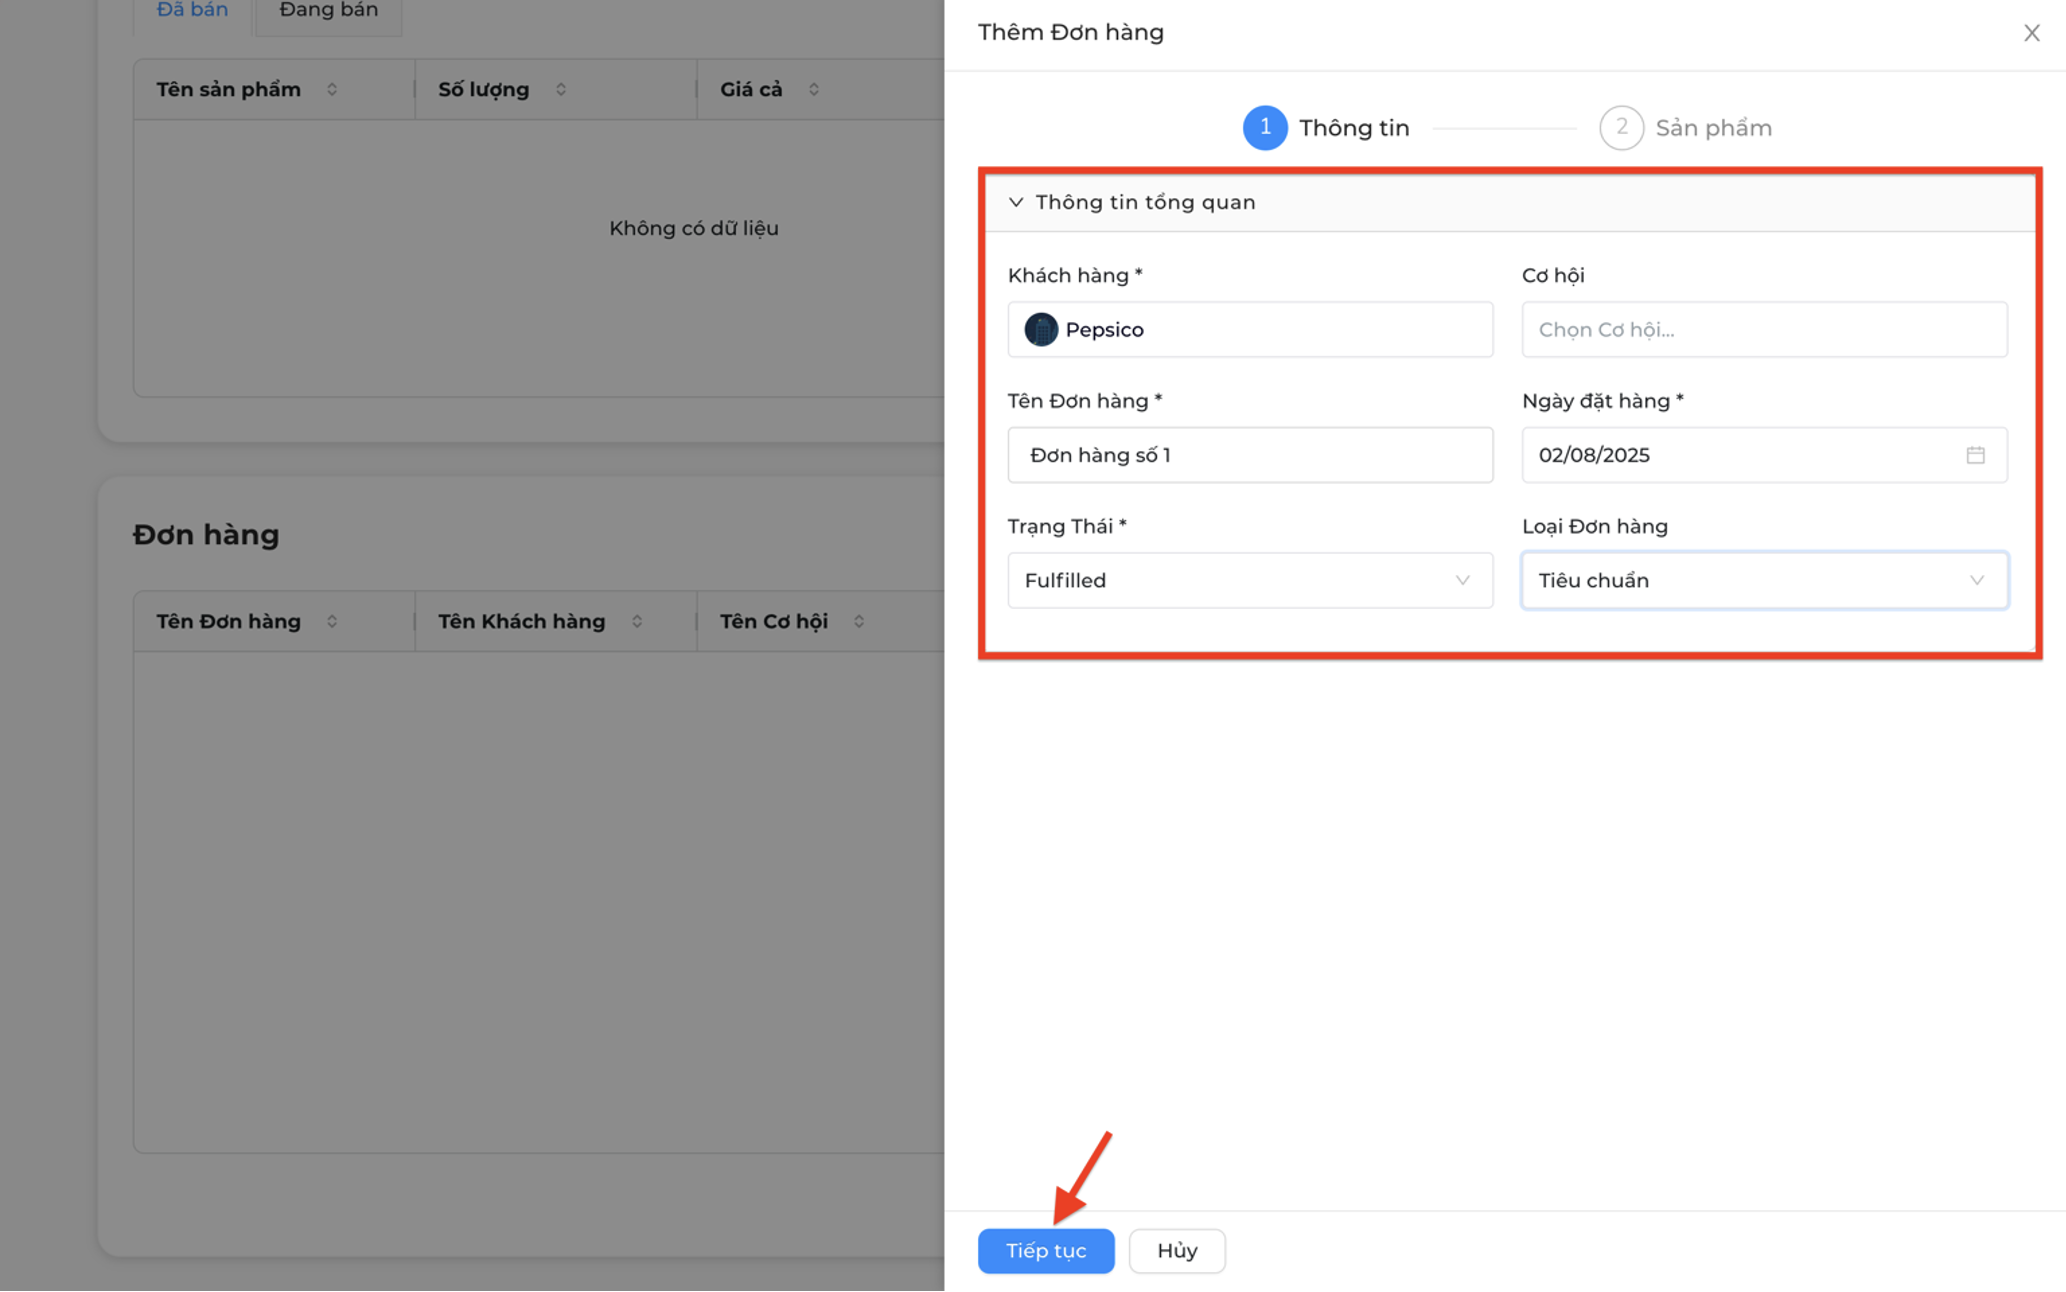Click the Hủy button
This screenshot has width=2066, height=1292.
click(1177, 1250)
